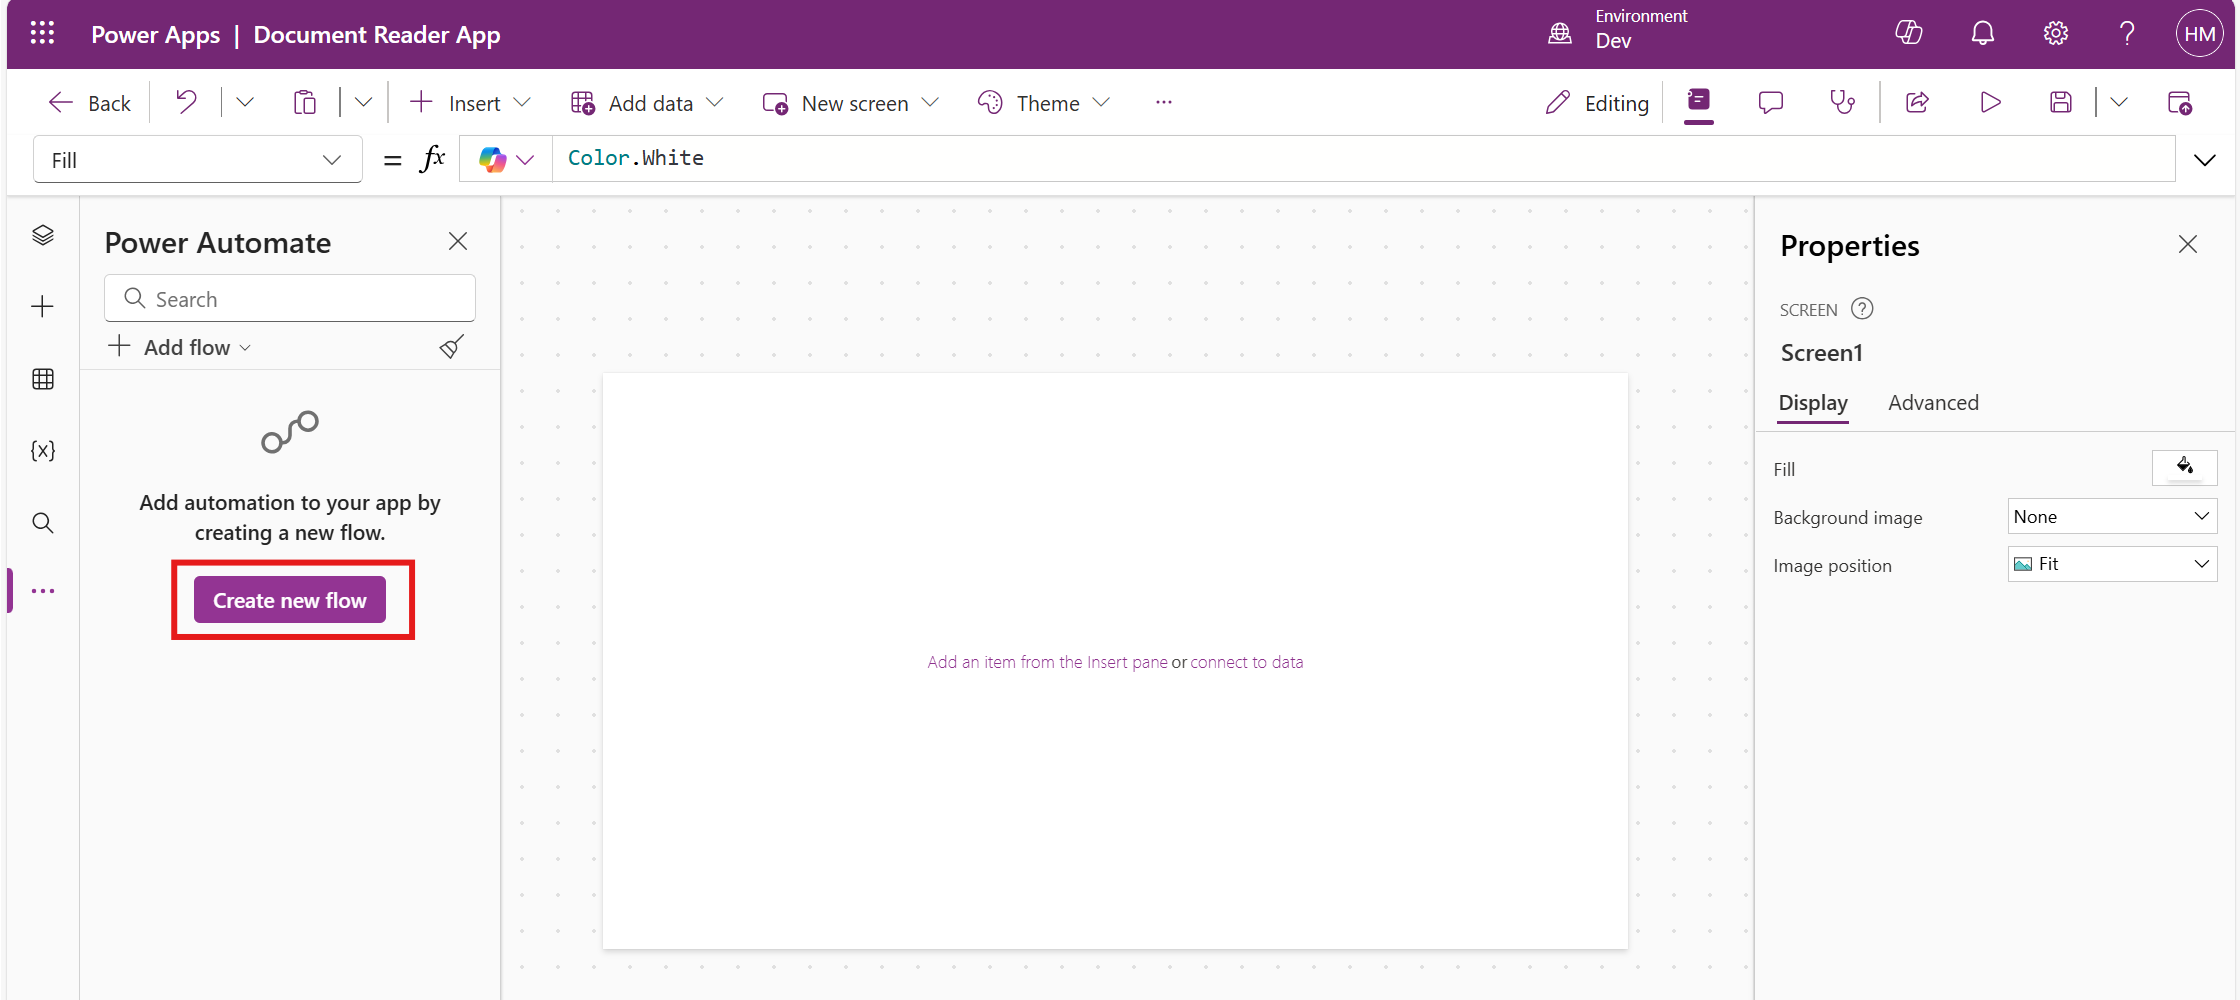Viewport: 2240px width, 1000px height.
Task: Expand the Image position Fit dropdown
Action: (x=2111, y=564)
